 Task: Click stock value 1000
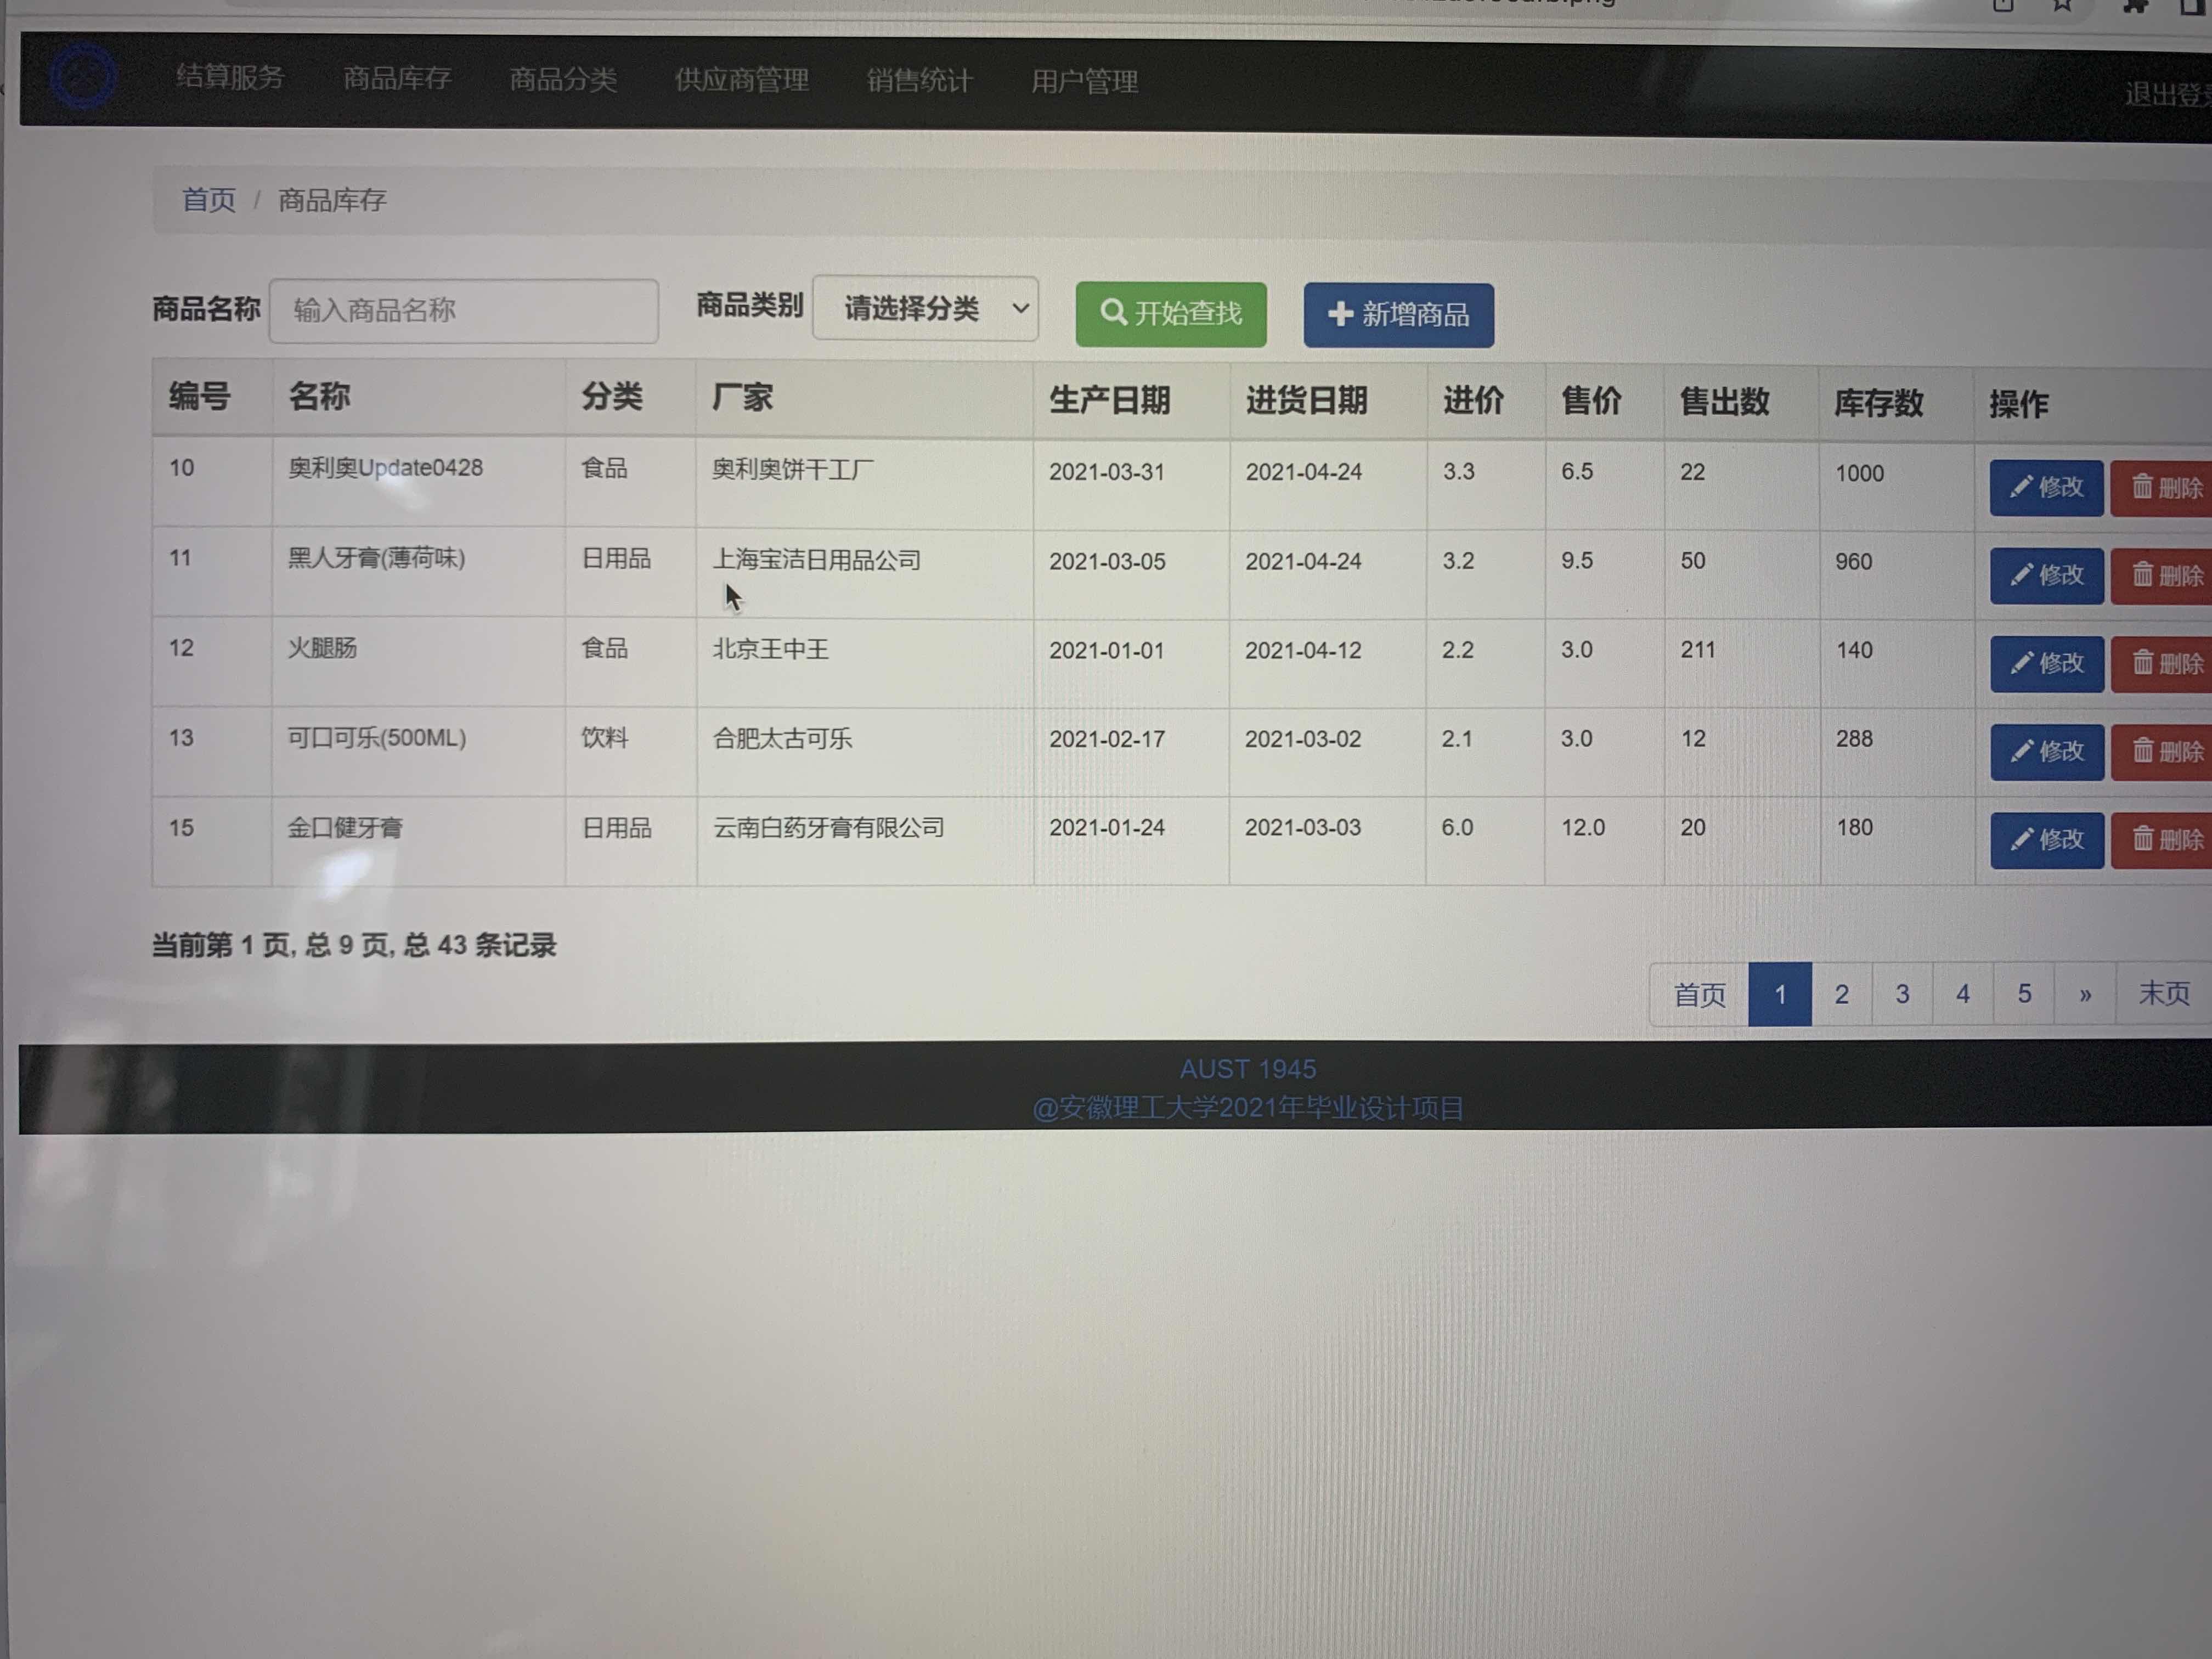(x=1859, y=474)
